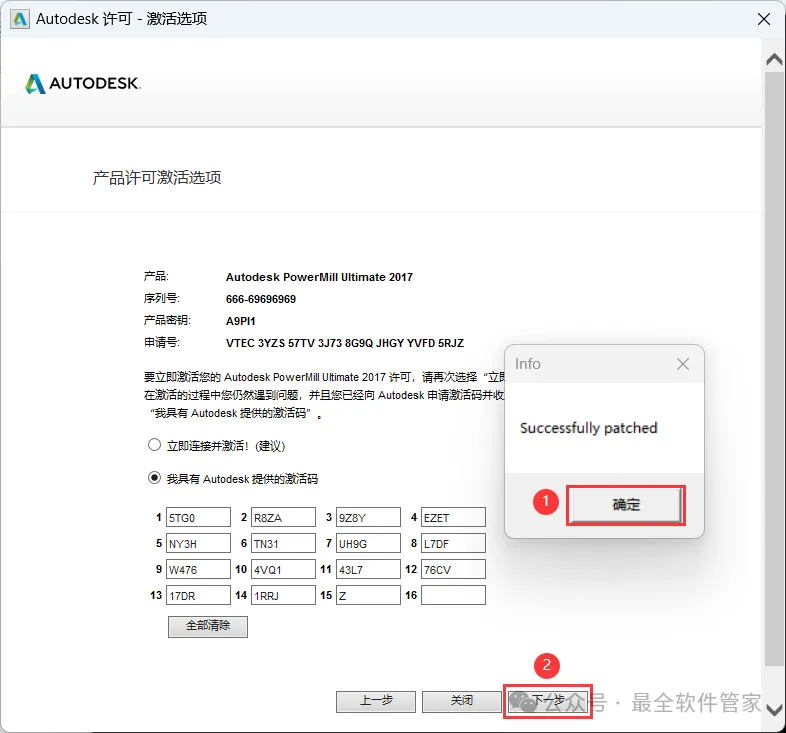The image size is (786, 733).
Task: Close the Info dialog with its X
Action: point(683,364)
